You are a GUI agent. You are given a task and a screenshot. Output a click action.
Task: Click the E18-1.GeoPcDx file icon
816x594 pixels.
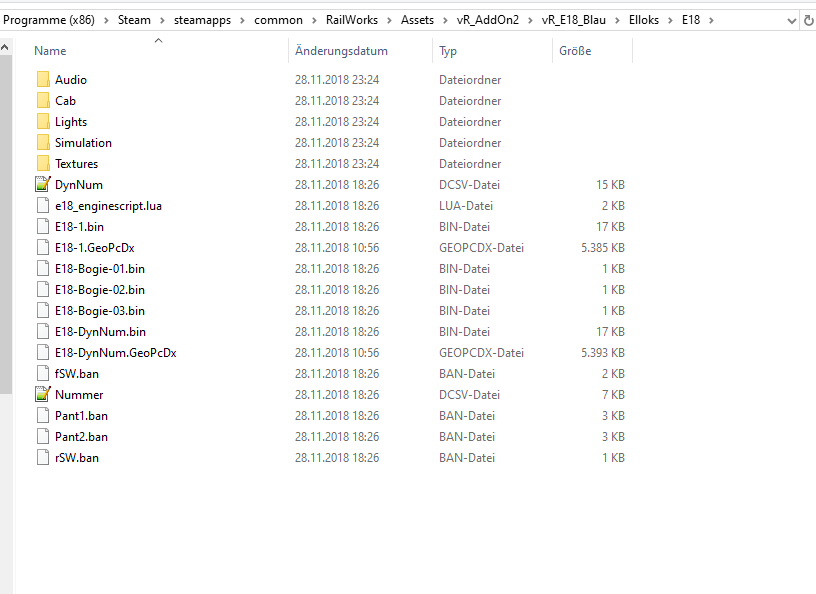point(43,247)
